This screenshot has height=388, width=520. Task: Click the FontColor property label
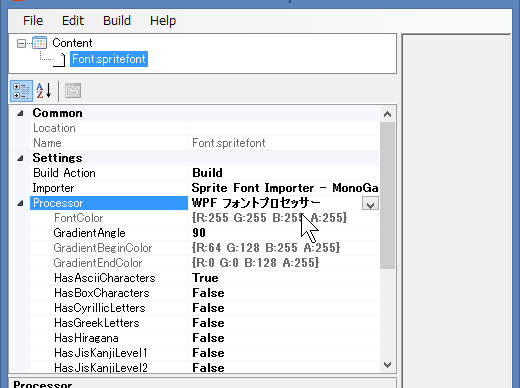tap(79, 218)
